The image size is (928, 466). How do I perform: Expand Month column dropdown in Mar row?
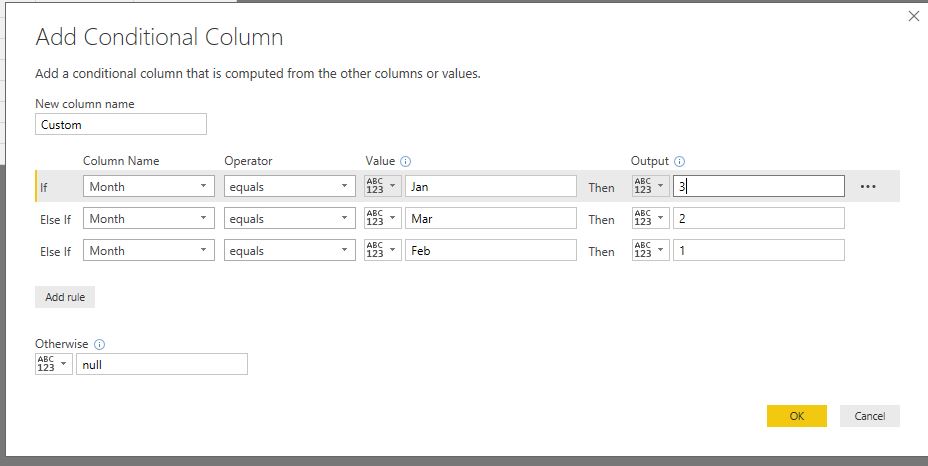149,218
